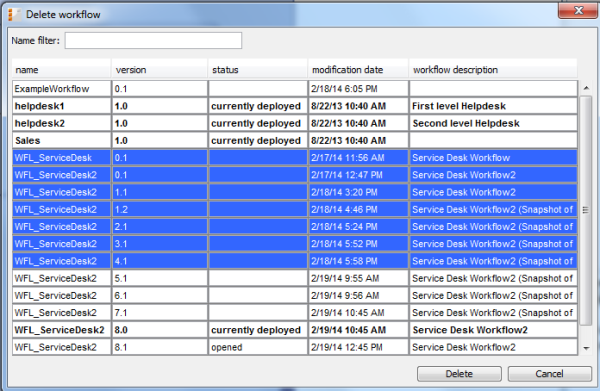This screenshot has width=600, height=391.
Task: Select WFL_ServiceDesk2 version 5.1 row
Action: (x=295, y=278)
